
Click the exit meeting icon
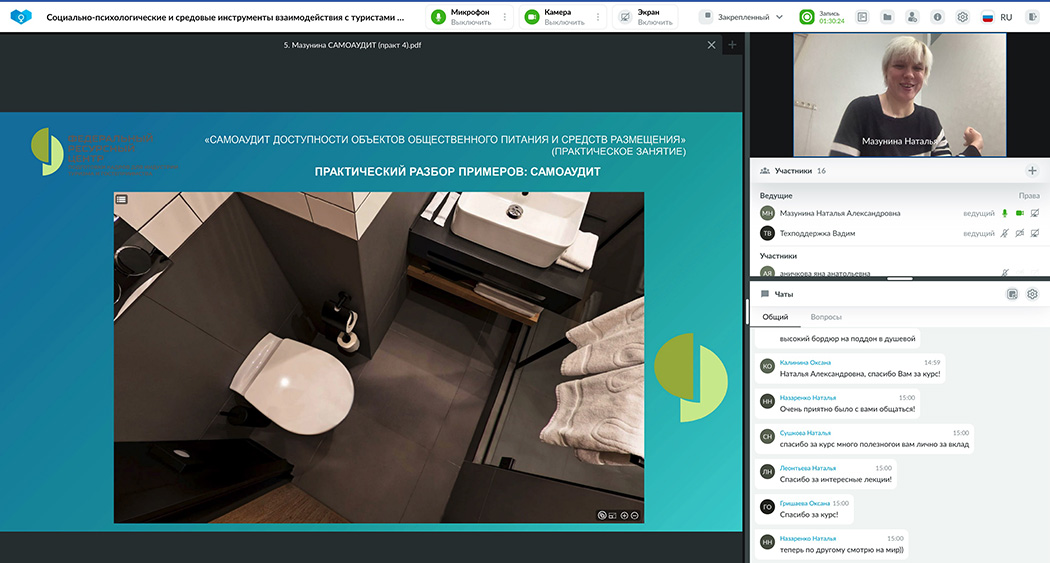click(1033, 17)
